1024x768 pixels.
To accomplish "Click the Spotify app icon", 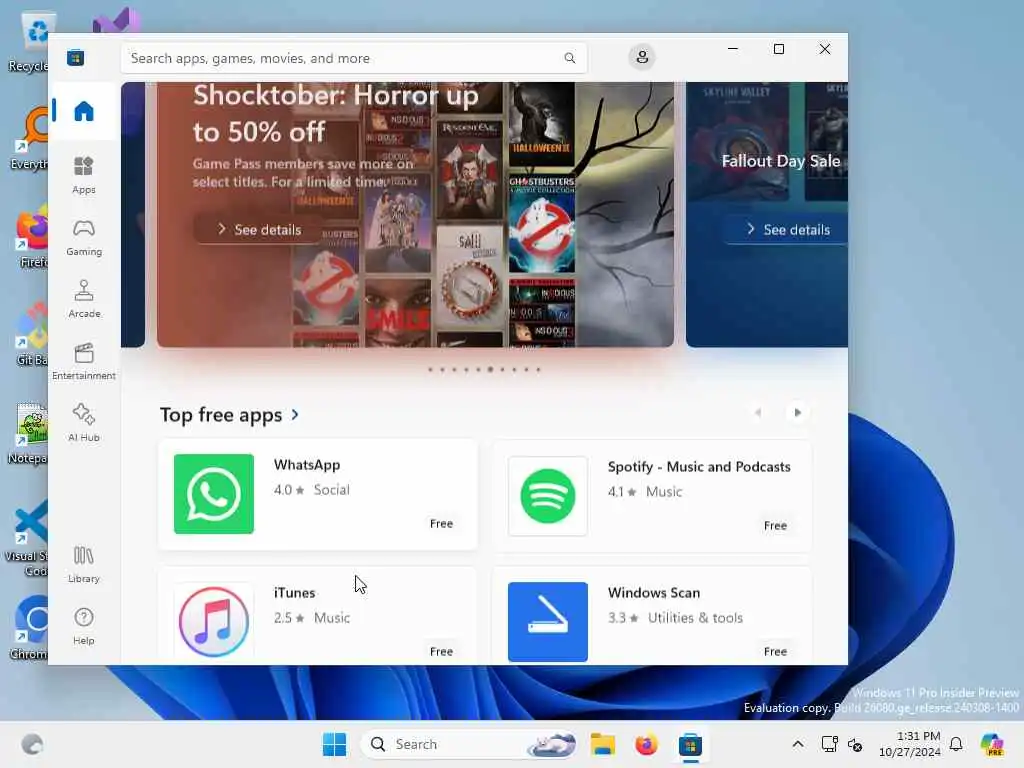I will click(547, 496).
